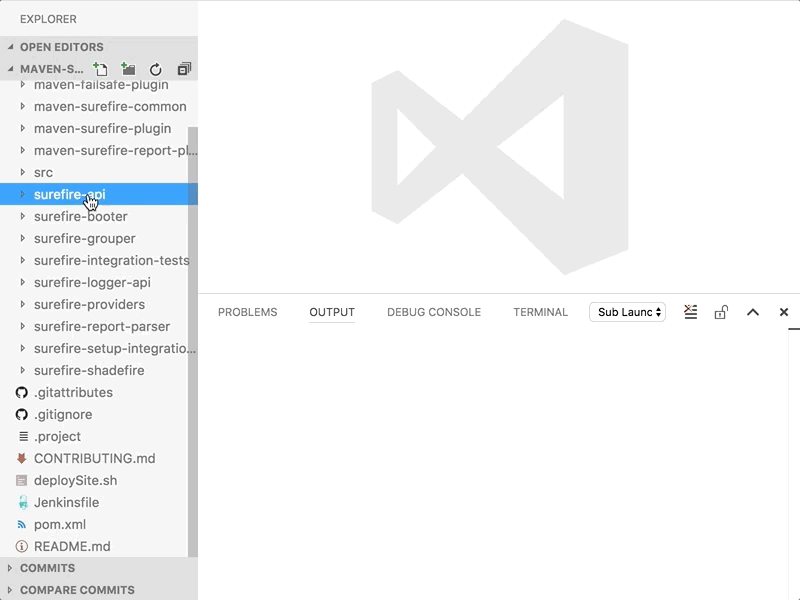Viewport: 800px width, 600px height.
Task: Select the surefire-booter folder name
Action: pos(81,216)
